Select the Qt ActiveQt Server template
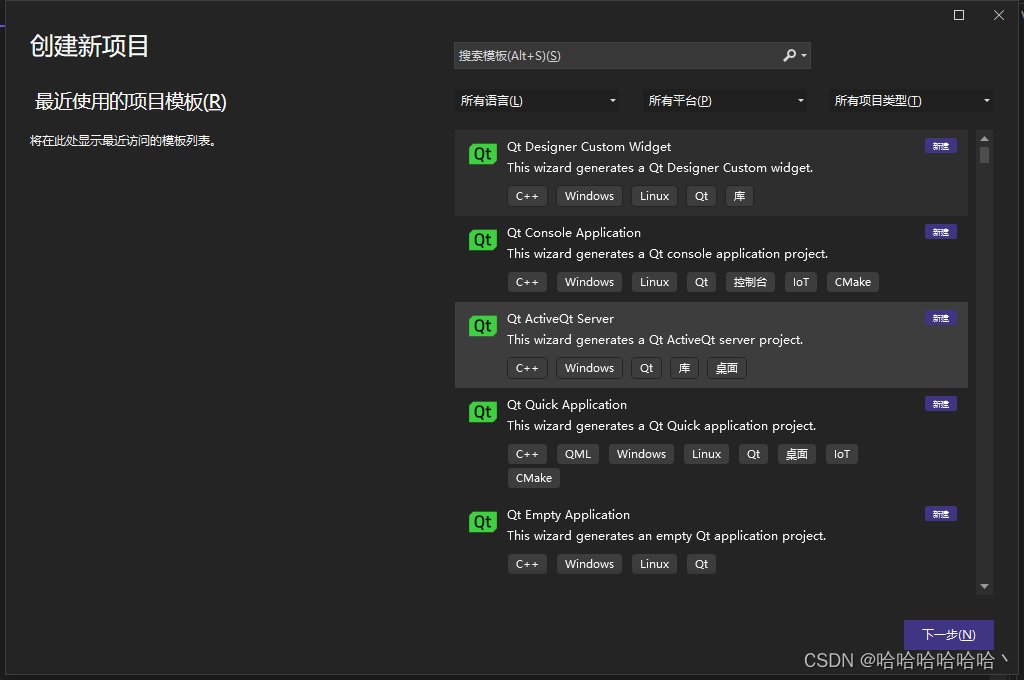1024x680 pixels. point(711,345)
